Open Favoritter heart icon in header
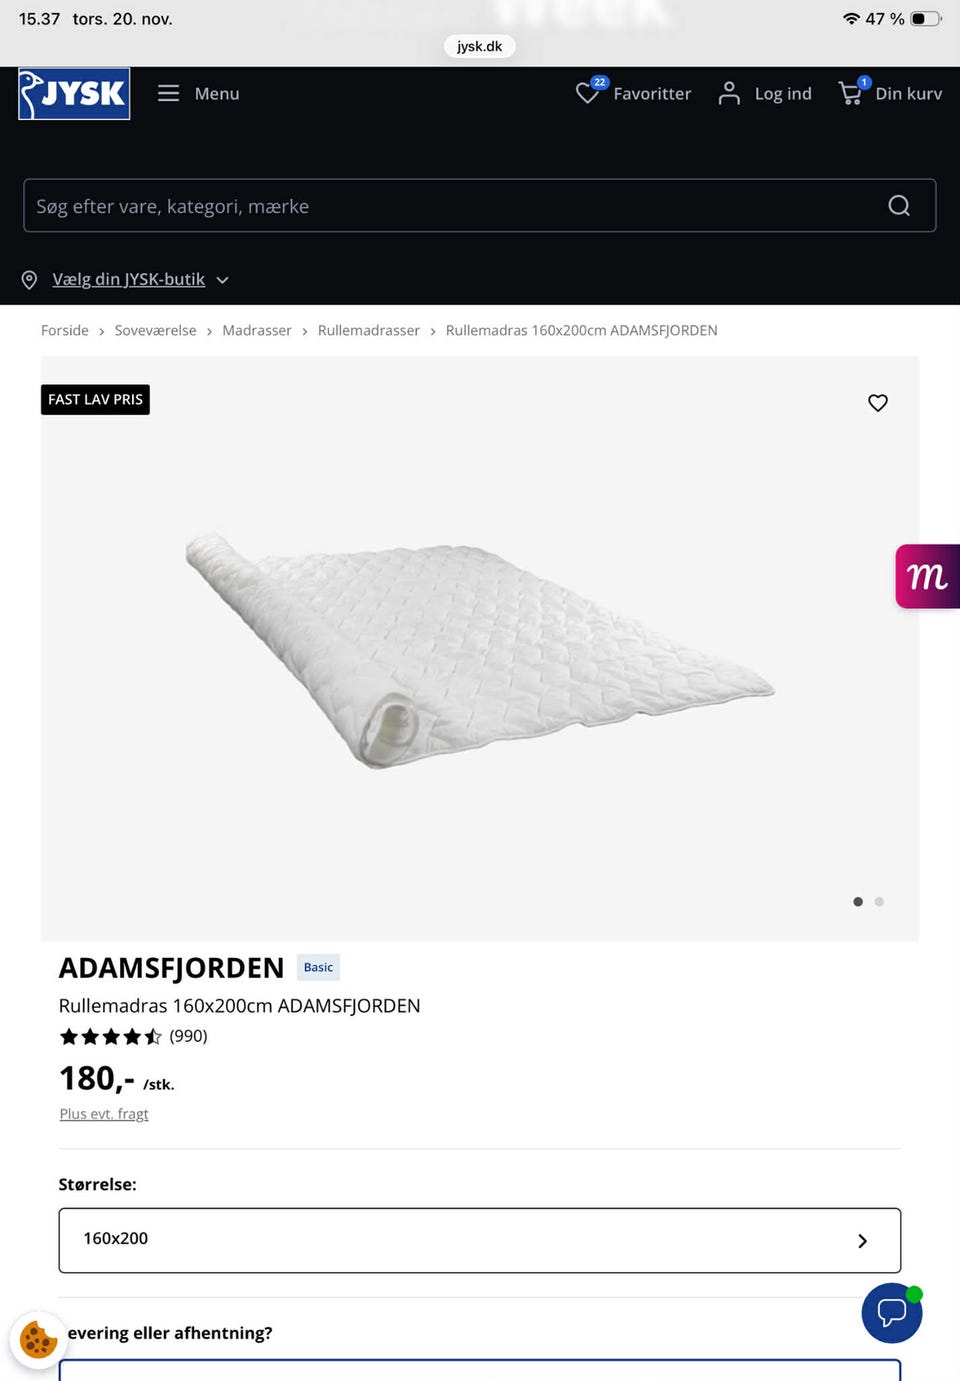Screen dimensions: 960x1381 click(x=587, y=93)
